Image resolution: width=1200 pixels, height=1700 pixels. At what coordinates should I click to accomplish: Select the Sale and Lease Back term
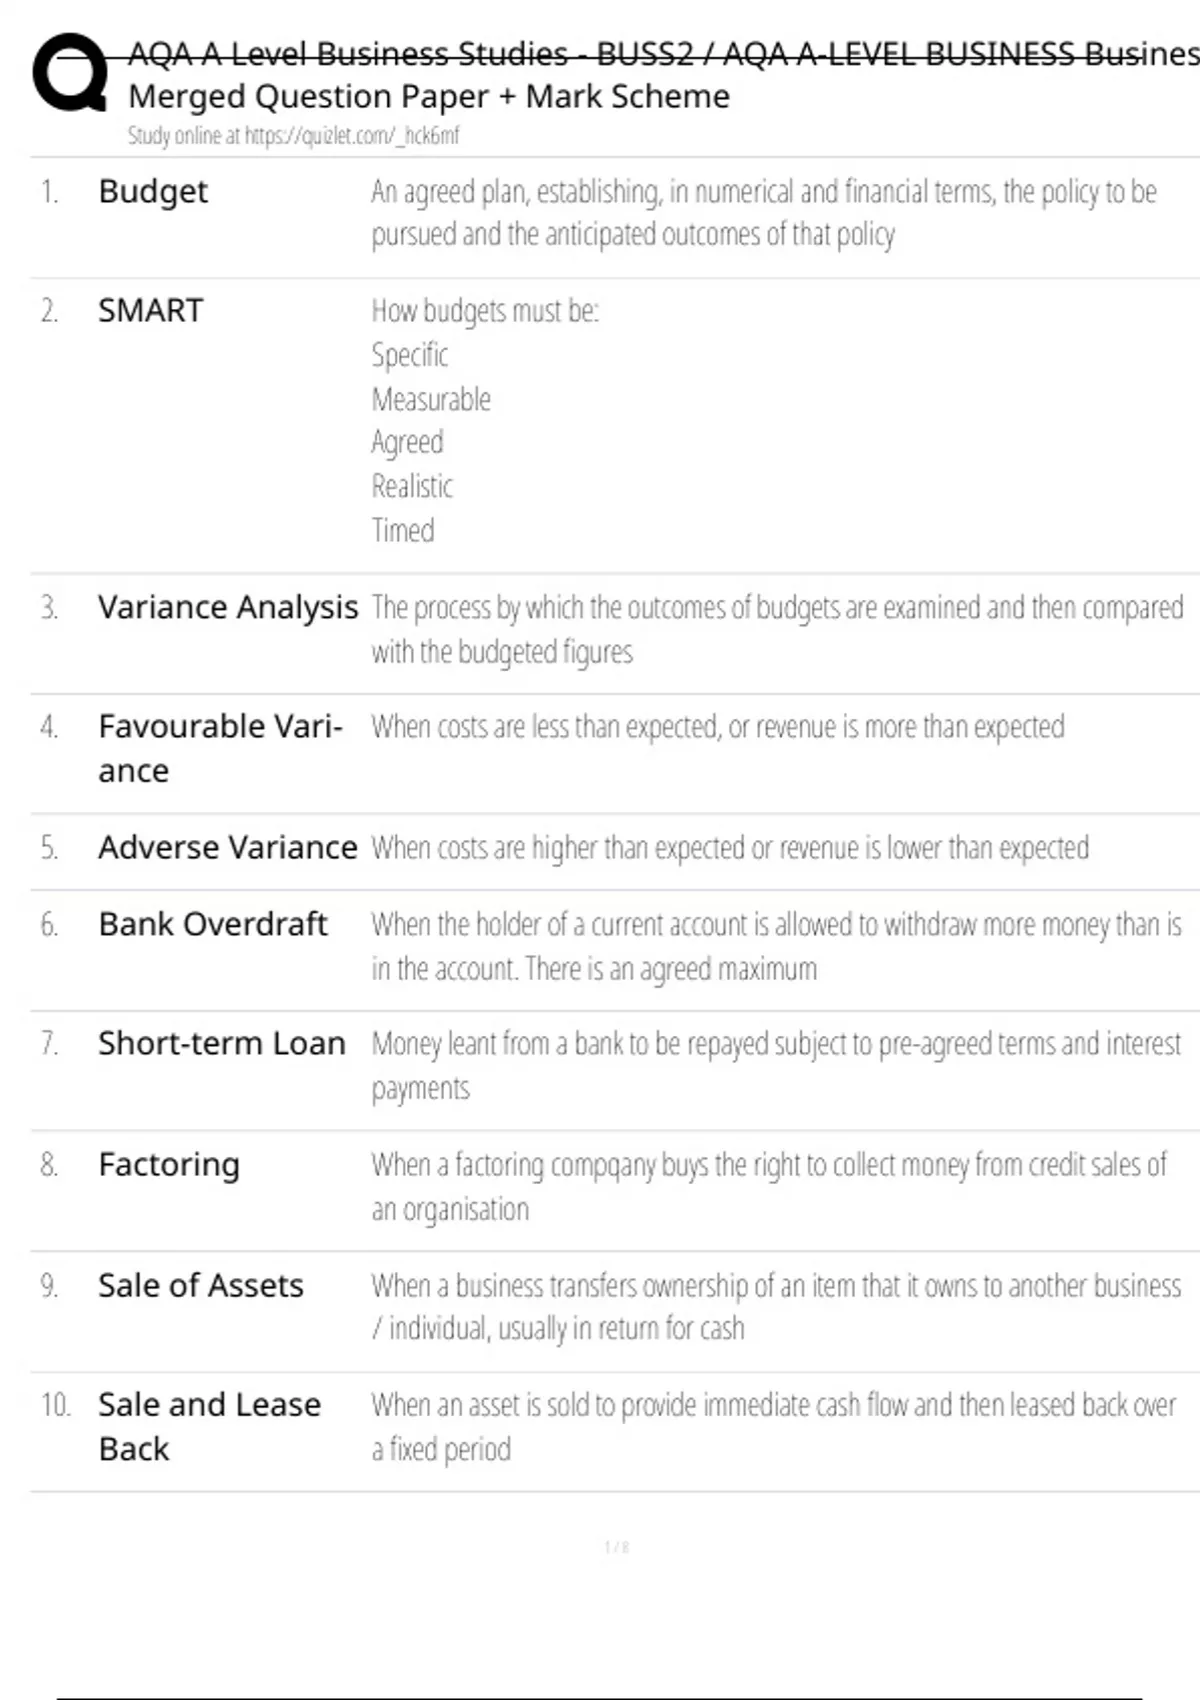point(208,1426)
